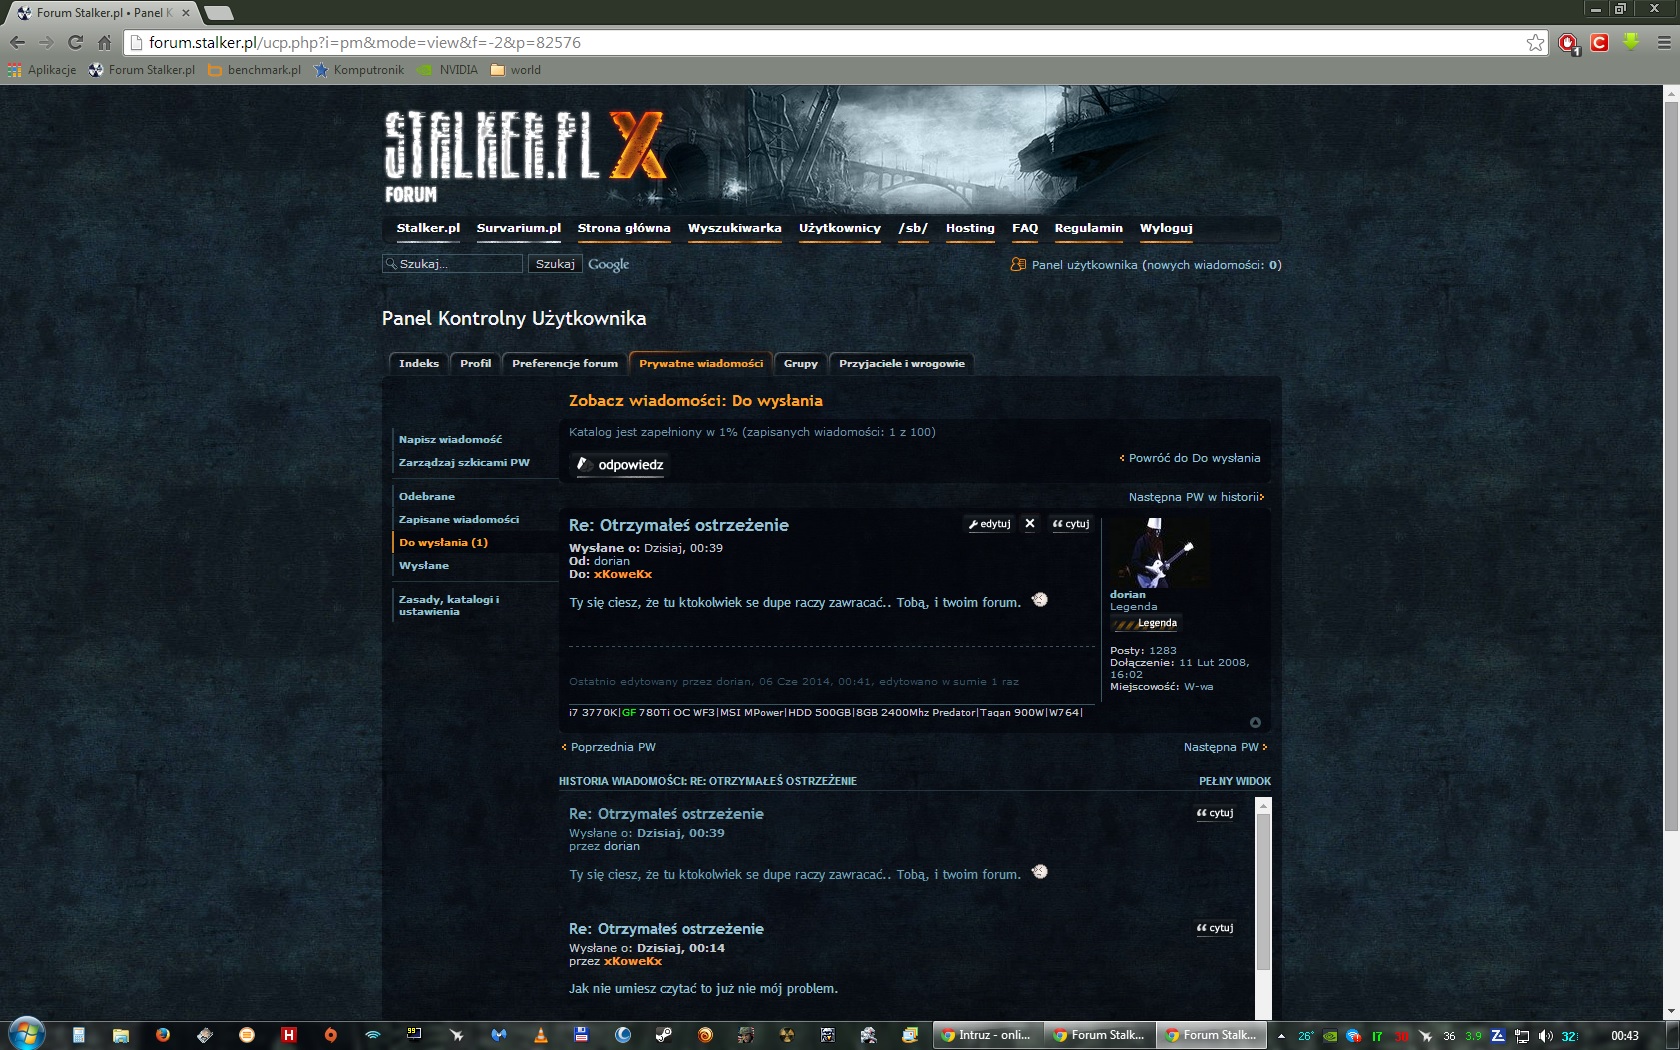Switch to the Profil tab
The width and height of the screenshot is (1680, 1050).
(x=476, y=364)
